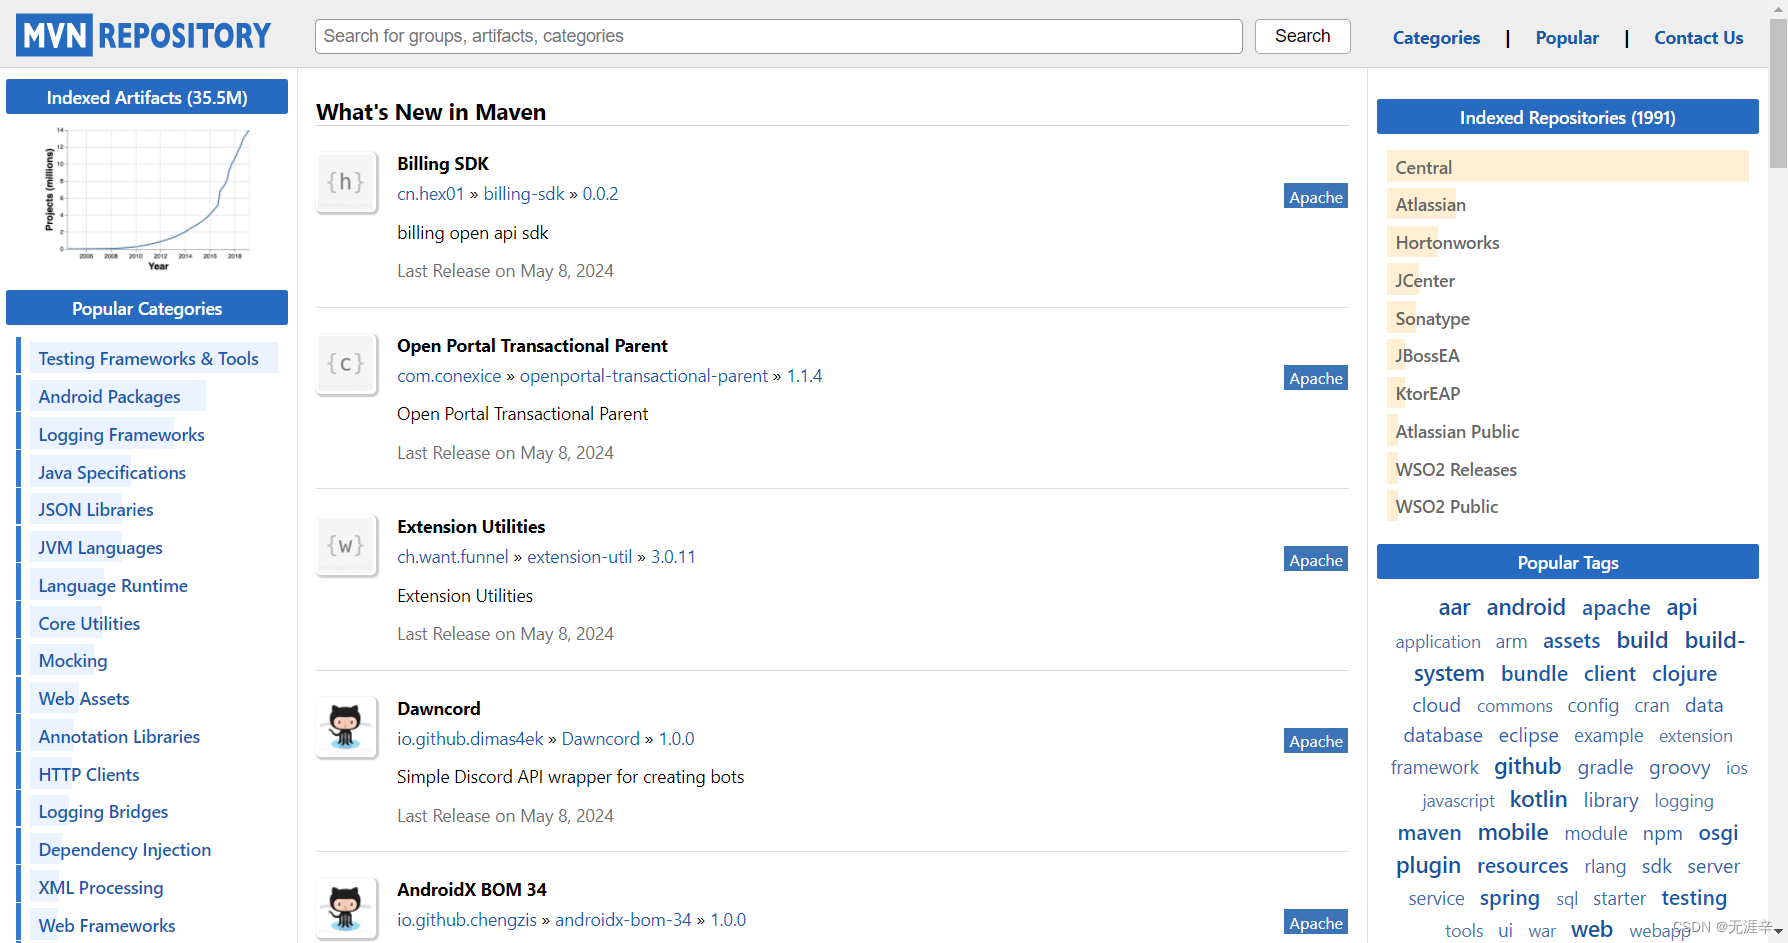Screen dimensions: 1788x943
Task: Click the Open Portal Transactional Parent project icon
Action: (345, 364)
